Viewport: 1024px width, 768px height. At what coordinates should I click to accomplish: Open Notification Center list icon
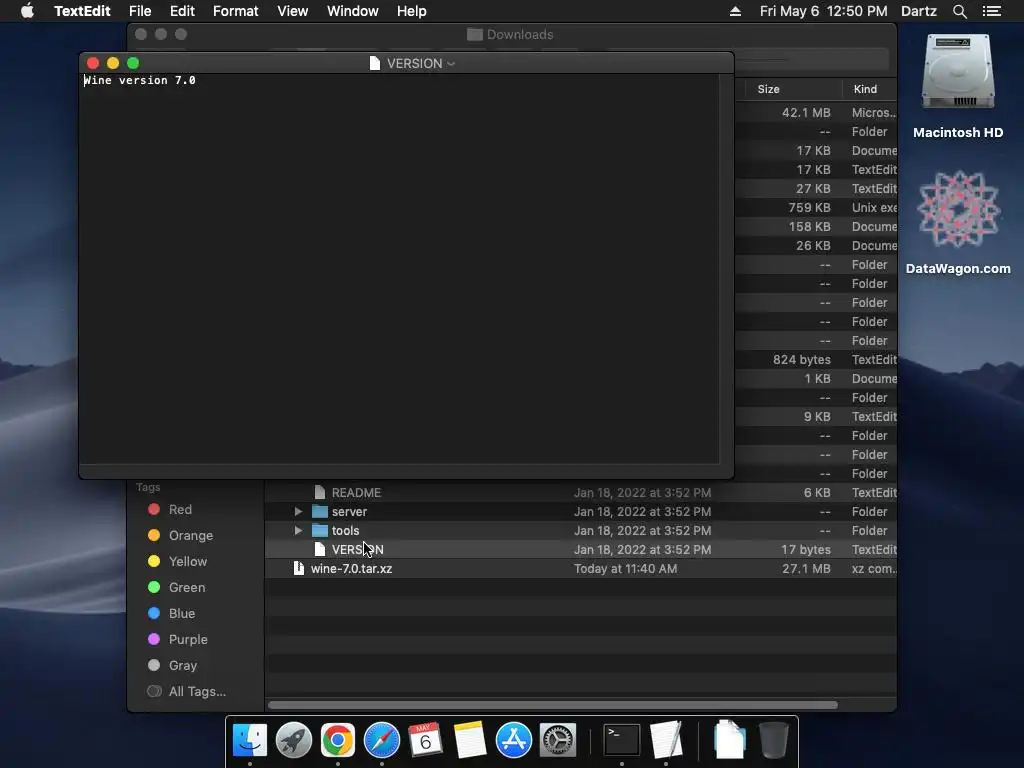pyautogui.click(x=992, y=11)
